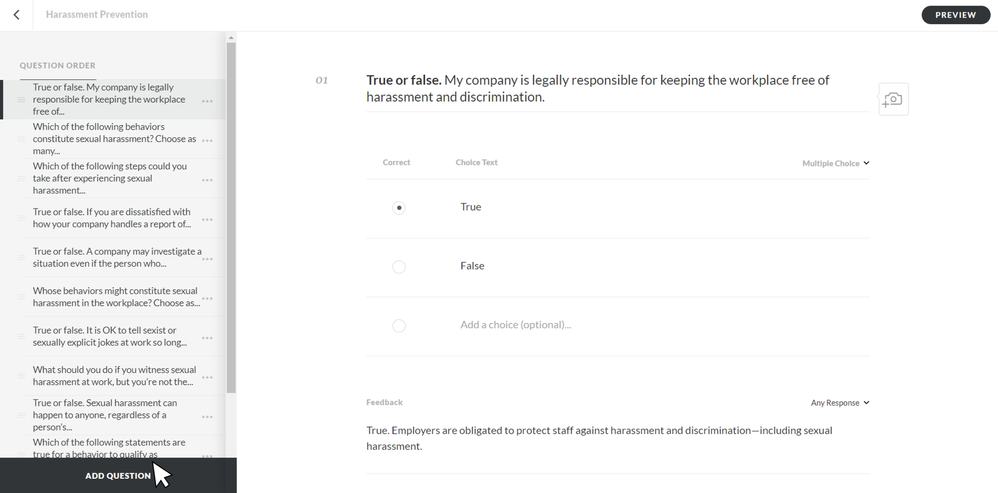The width and height of the screenshot is (998, 493).
Task: Open three-dot menu for 'Whose behaviors might constitute' question
Action: pyautogui.click(x=207, y=298)
